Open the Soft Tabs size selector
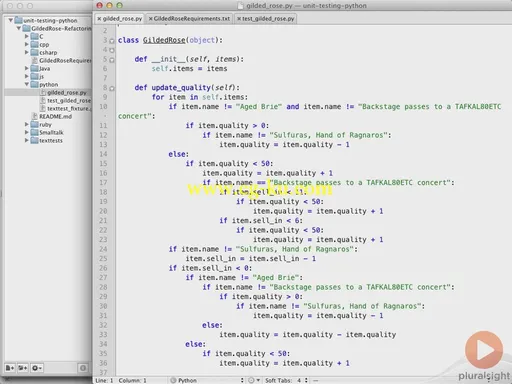 point(286,380)
